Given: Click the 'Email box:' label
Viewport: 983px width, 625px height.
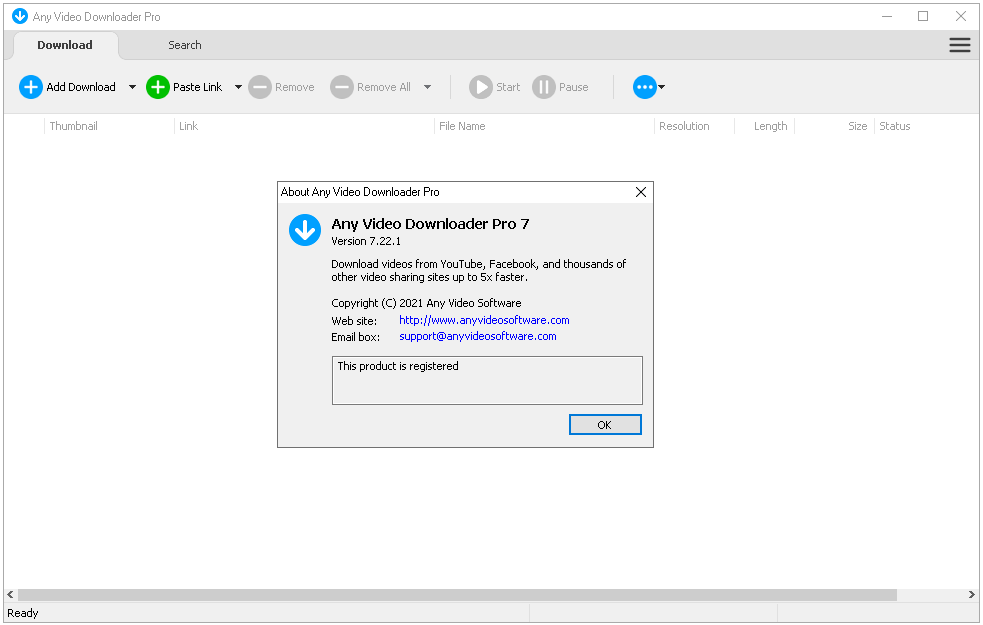Looking at the screenshot, I should [355, 337].
